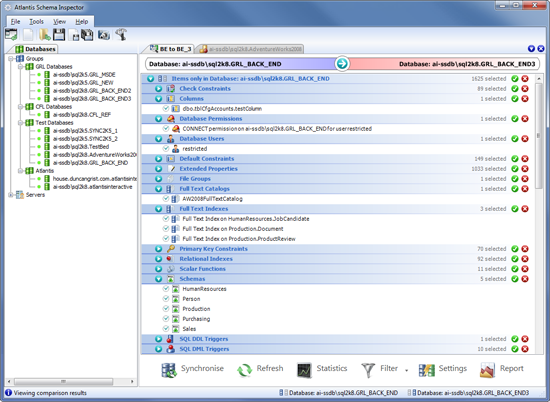550x402 pixels.
Task: Click the Refresh arrows icon
Action: [244, 370]
